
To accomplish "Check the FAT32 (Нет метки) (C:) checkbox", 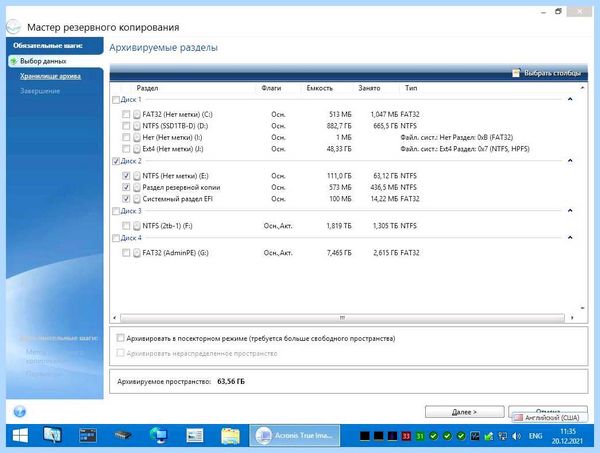I will [x=126, y=114].
